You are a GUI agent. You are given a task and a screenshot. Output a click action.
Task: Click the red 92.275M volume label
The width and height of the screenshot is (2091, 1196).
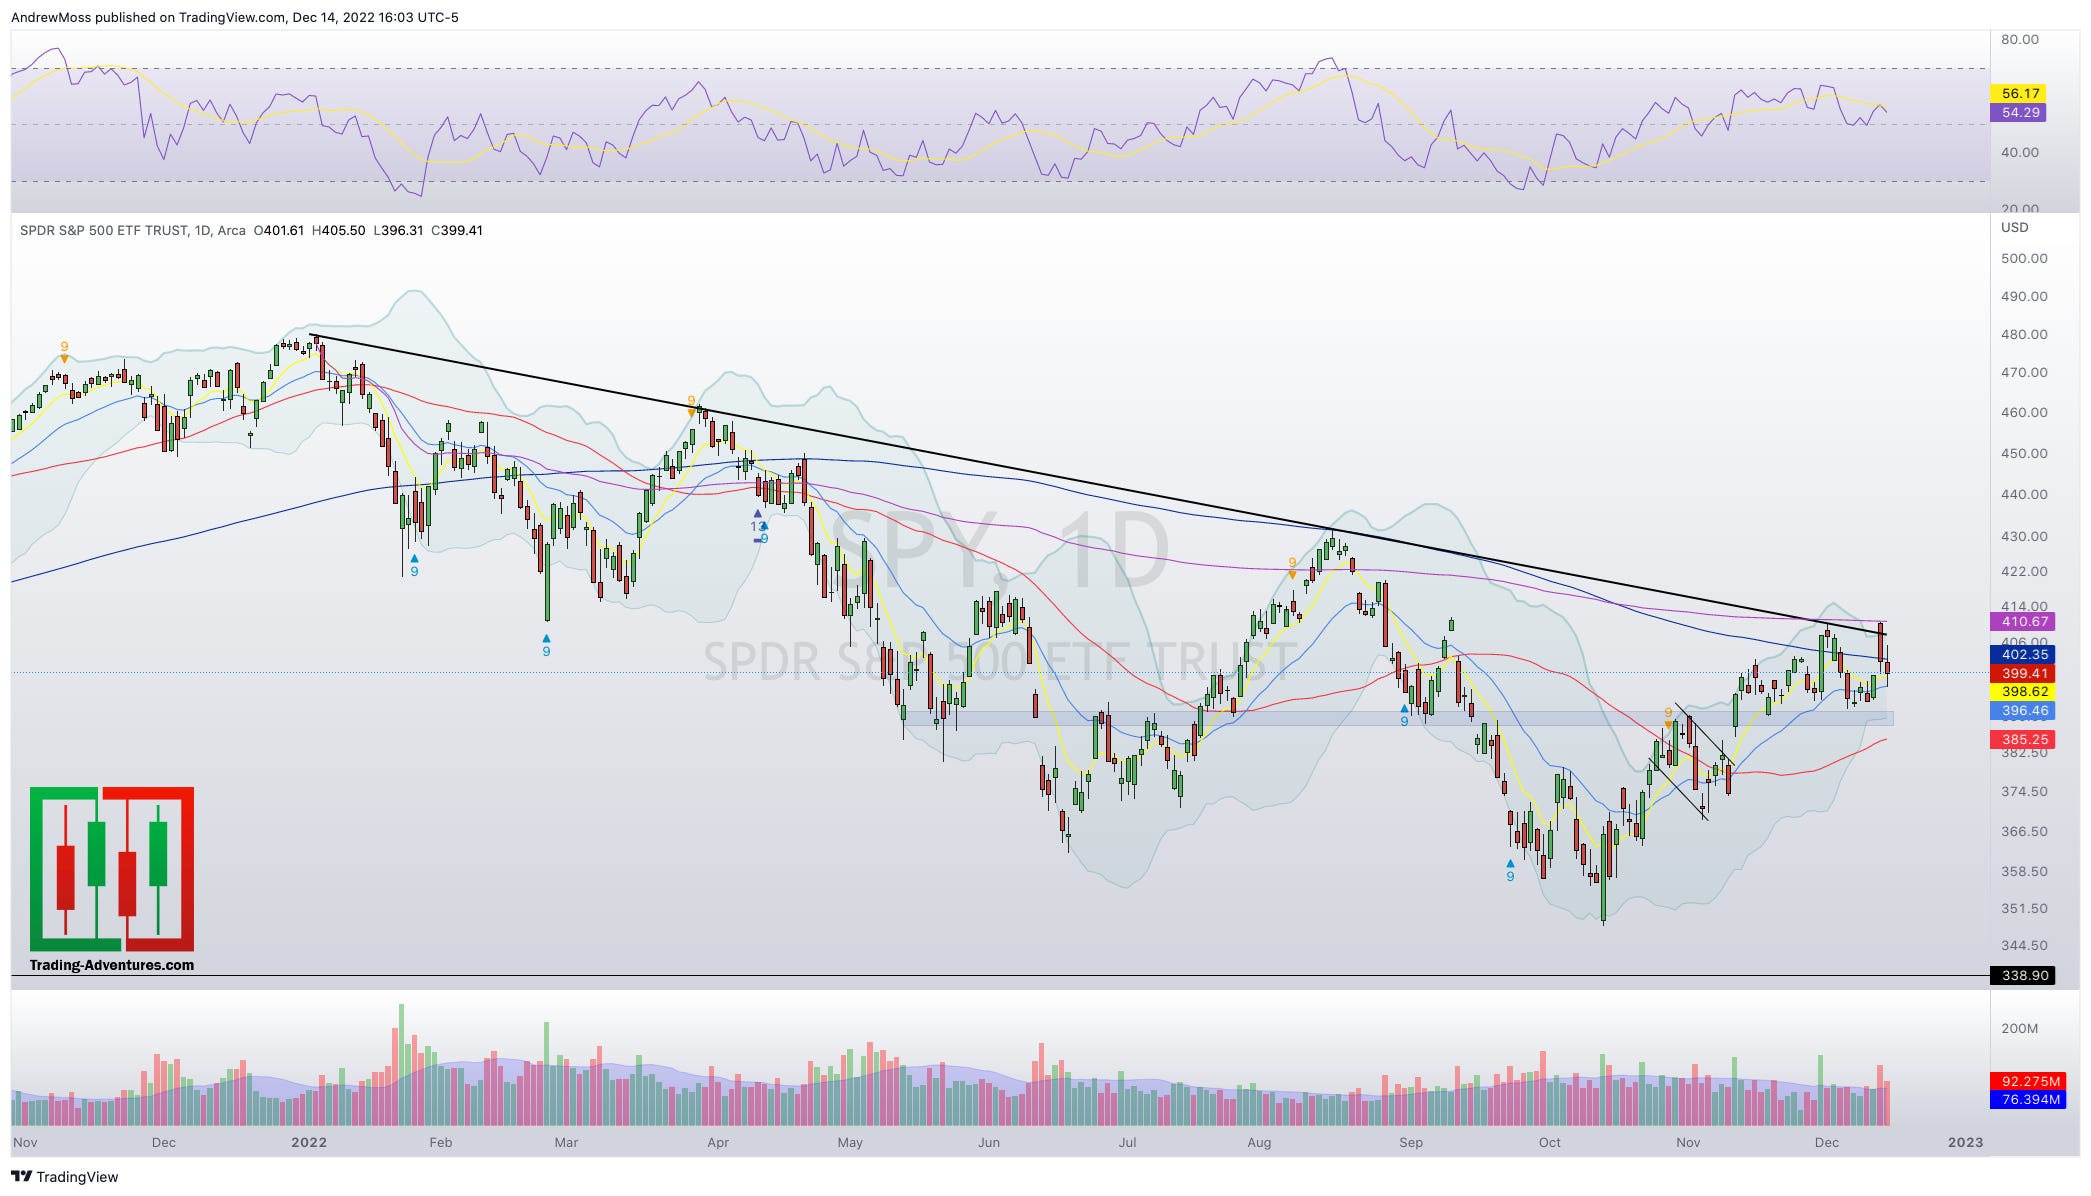[x=2030, y=1081]
